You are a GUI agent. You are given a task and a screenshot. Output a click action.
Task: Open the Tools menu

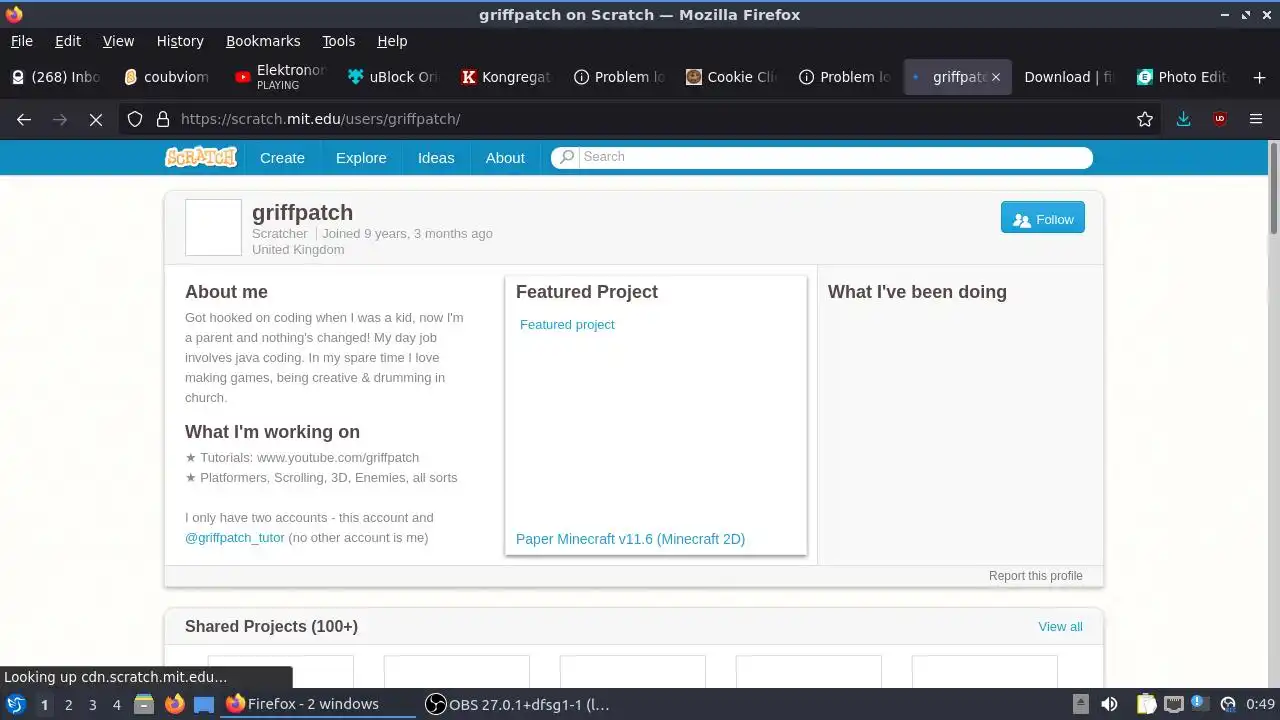tap(338, 41)
